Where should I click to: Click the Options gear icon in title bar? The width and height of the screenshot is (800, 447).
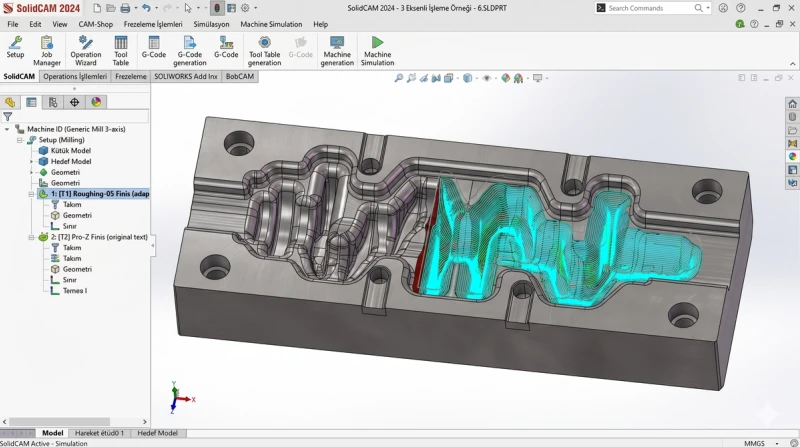(245, 8)
